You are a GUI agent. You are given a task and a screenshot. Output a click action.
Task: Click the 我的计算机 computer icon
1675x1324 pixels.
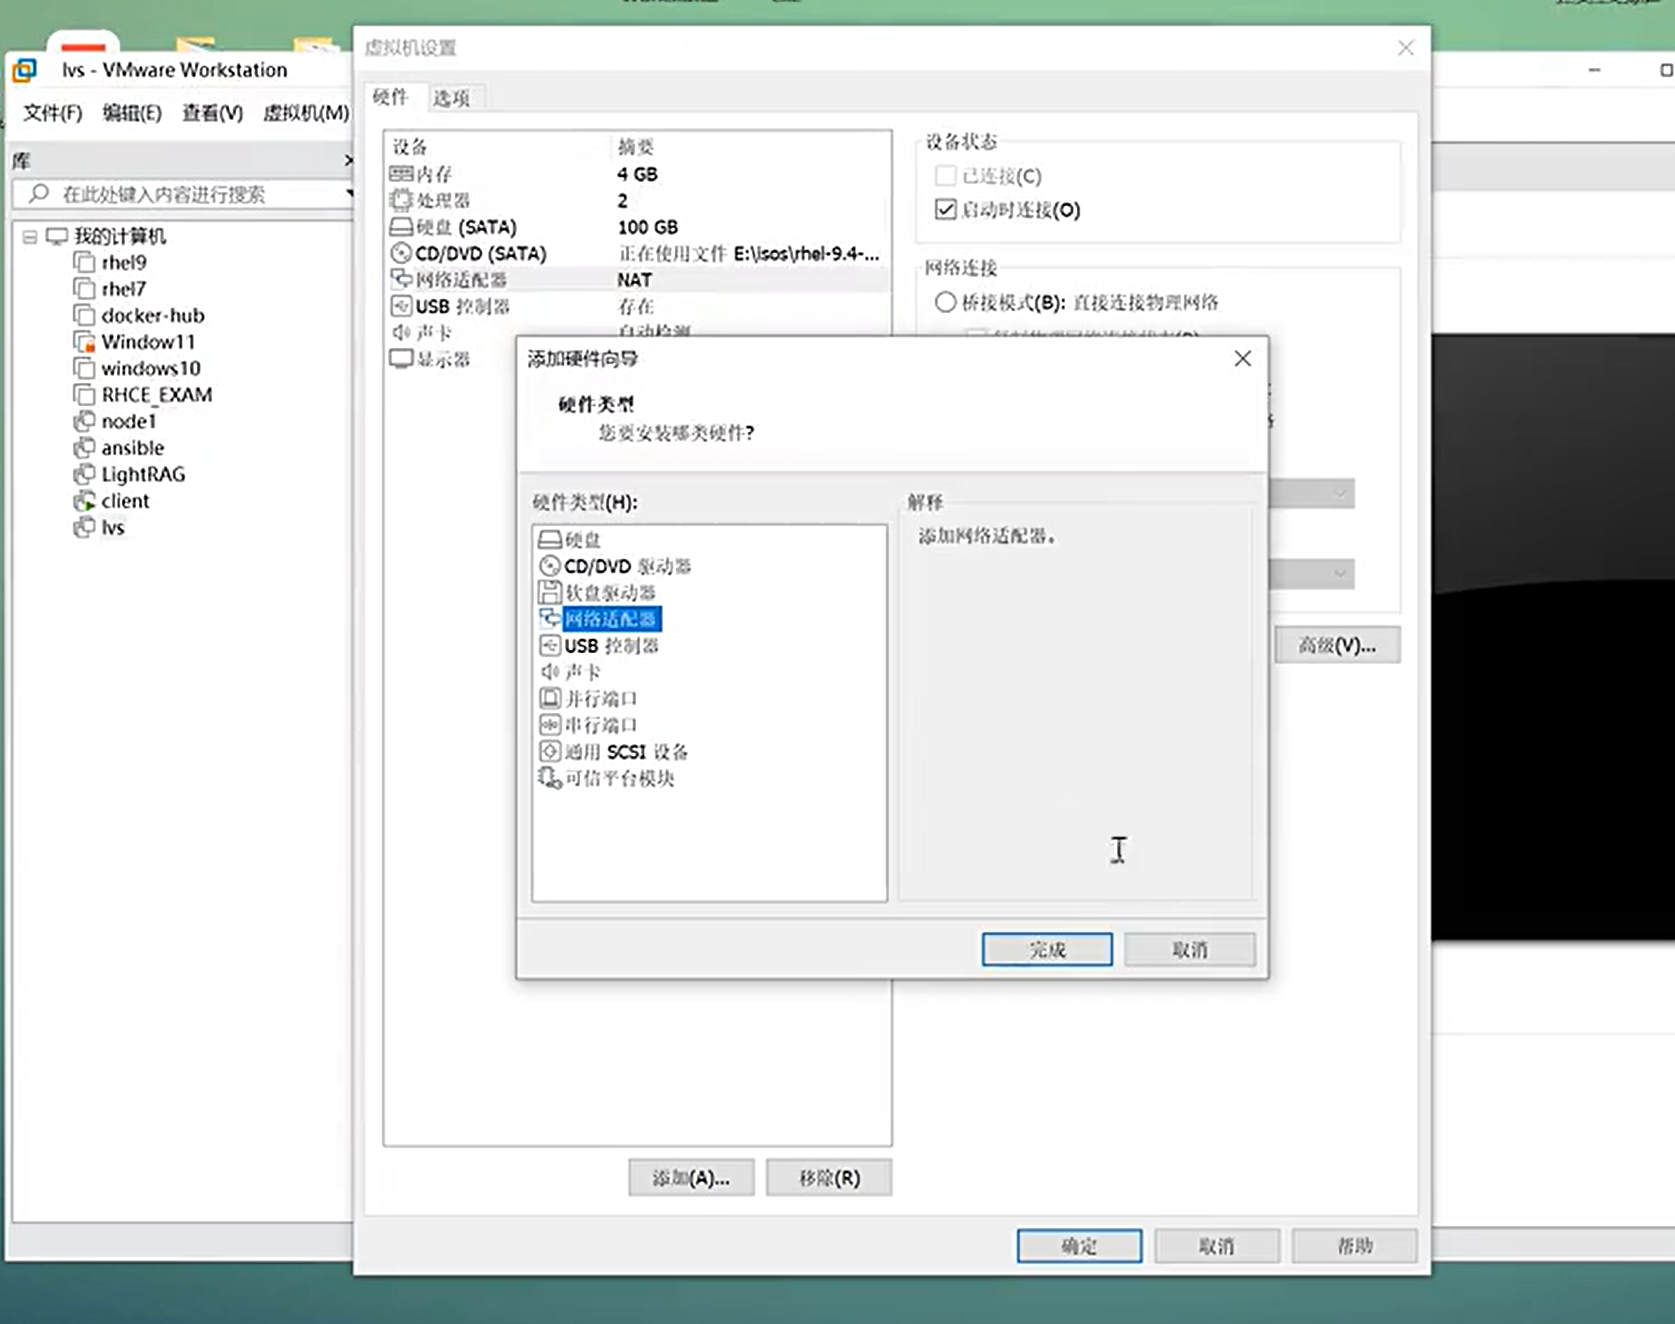[x=57, y=236]
